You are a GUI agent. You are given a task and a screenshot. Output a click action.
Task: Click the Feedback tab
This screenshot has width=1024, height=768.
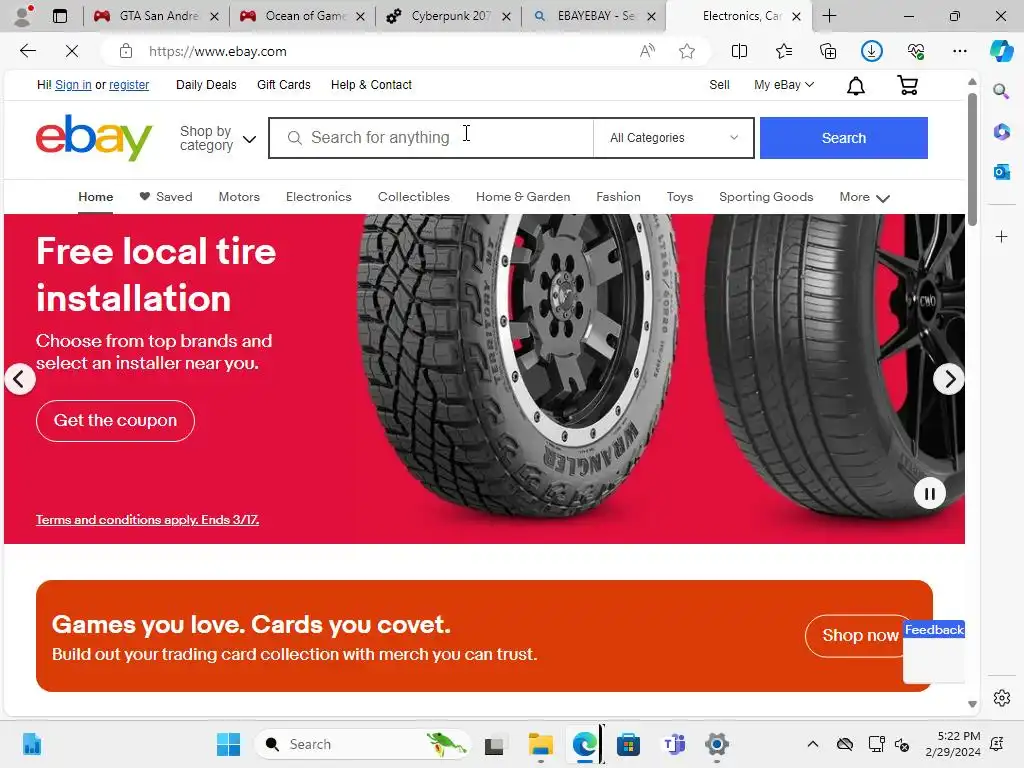934,630
